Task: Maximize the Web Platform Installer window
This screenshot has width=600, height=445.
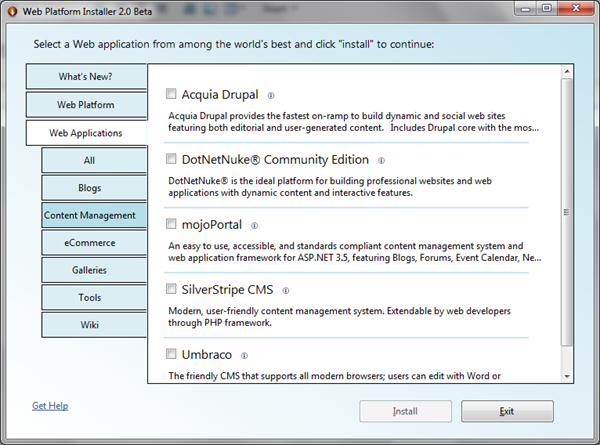Action: point(546,8)
